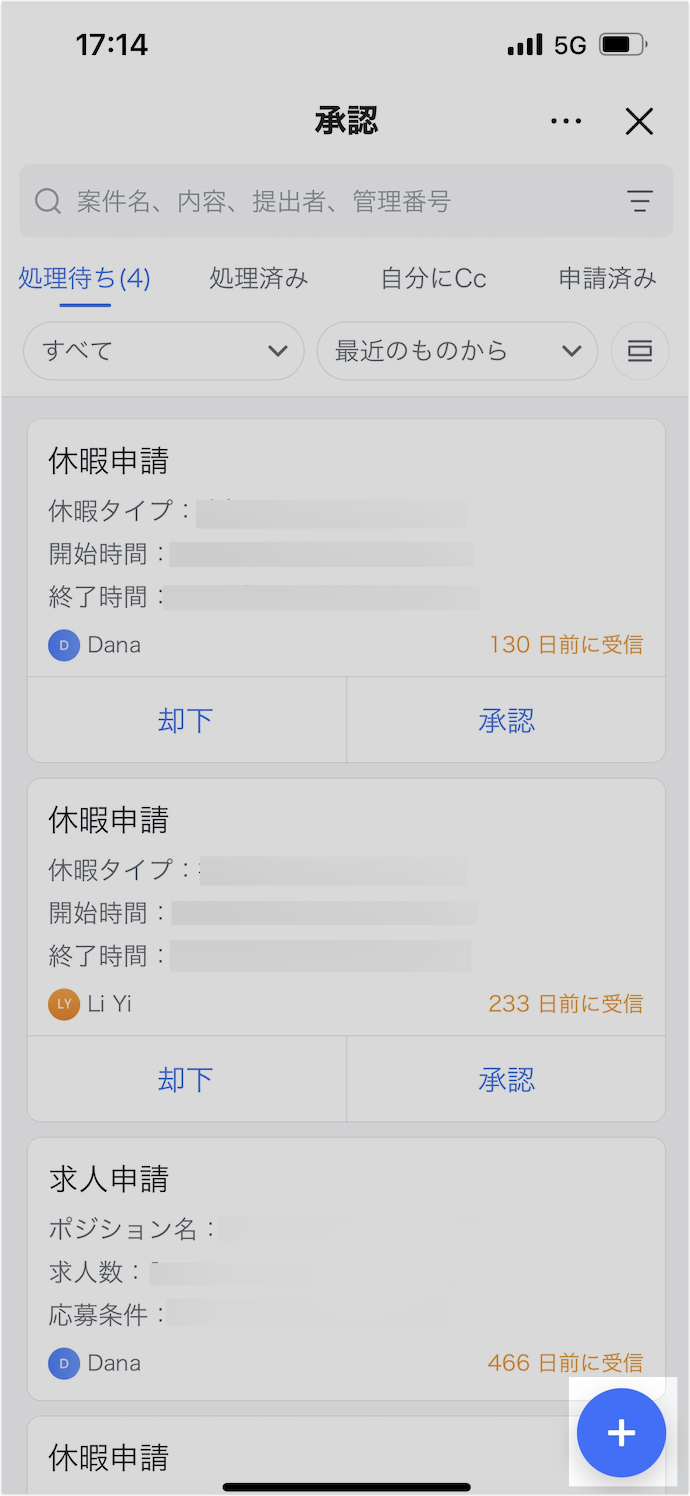Reject Dana's leave request with 却下
This screenshot has width=690, height=1496.
(186, 720)
